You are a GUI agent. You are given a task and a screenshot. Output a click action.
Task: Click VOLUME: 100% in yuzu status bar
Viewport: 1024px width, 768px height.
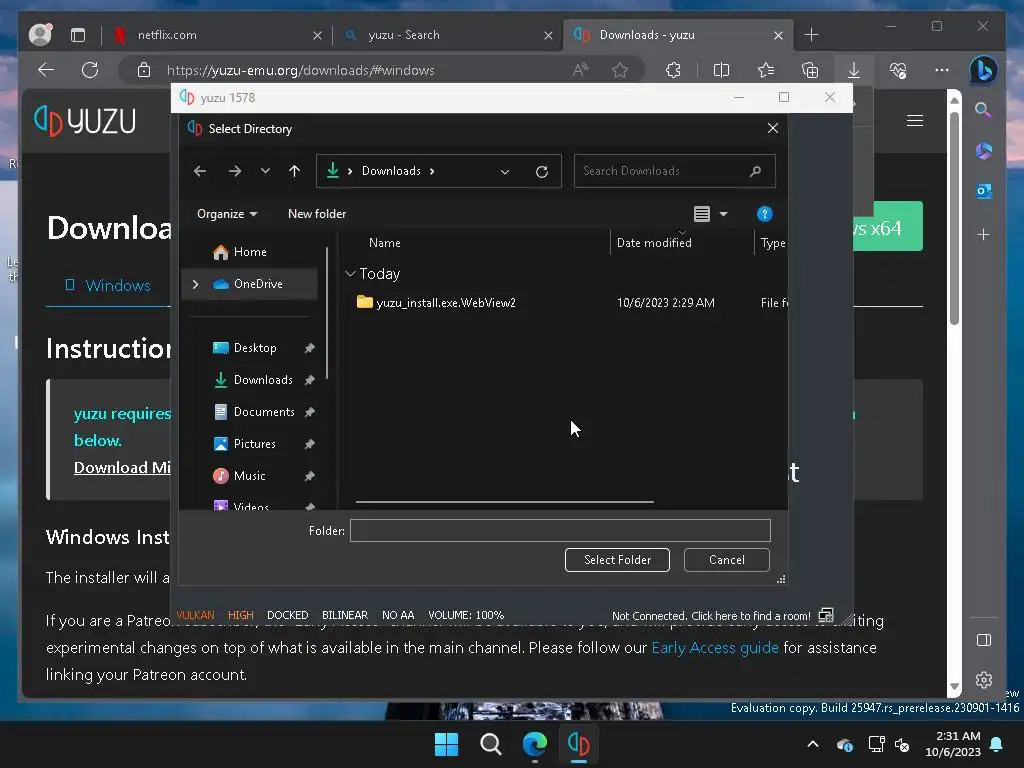point(466,615)
